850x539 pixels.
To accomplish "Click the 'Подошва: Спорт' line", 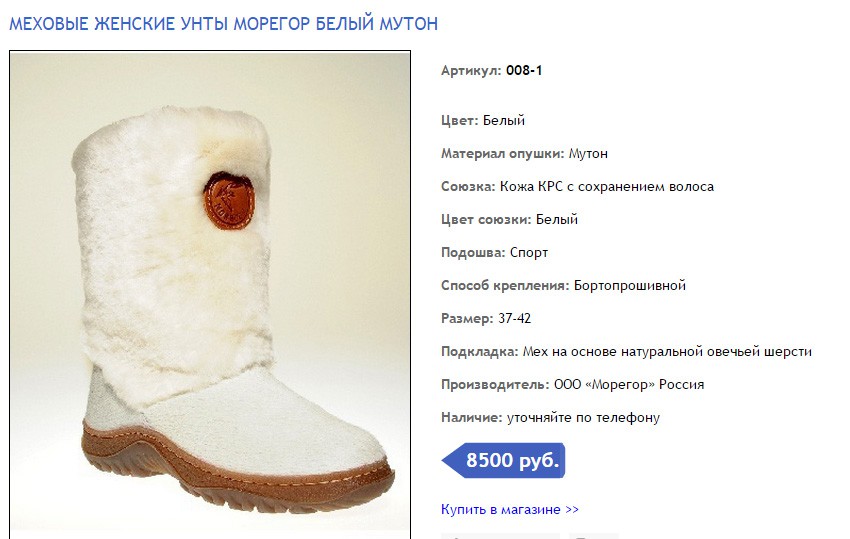I will [494, 253].
